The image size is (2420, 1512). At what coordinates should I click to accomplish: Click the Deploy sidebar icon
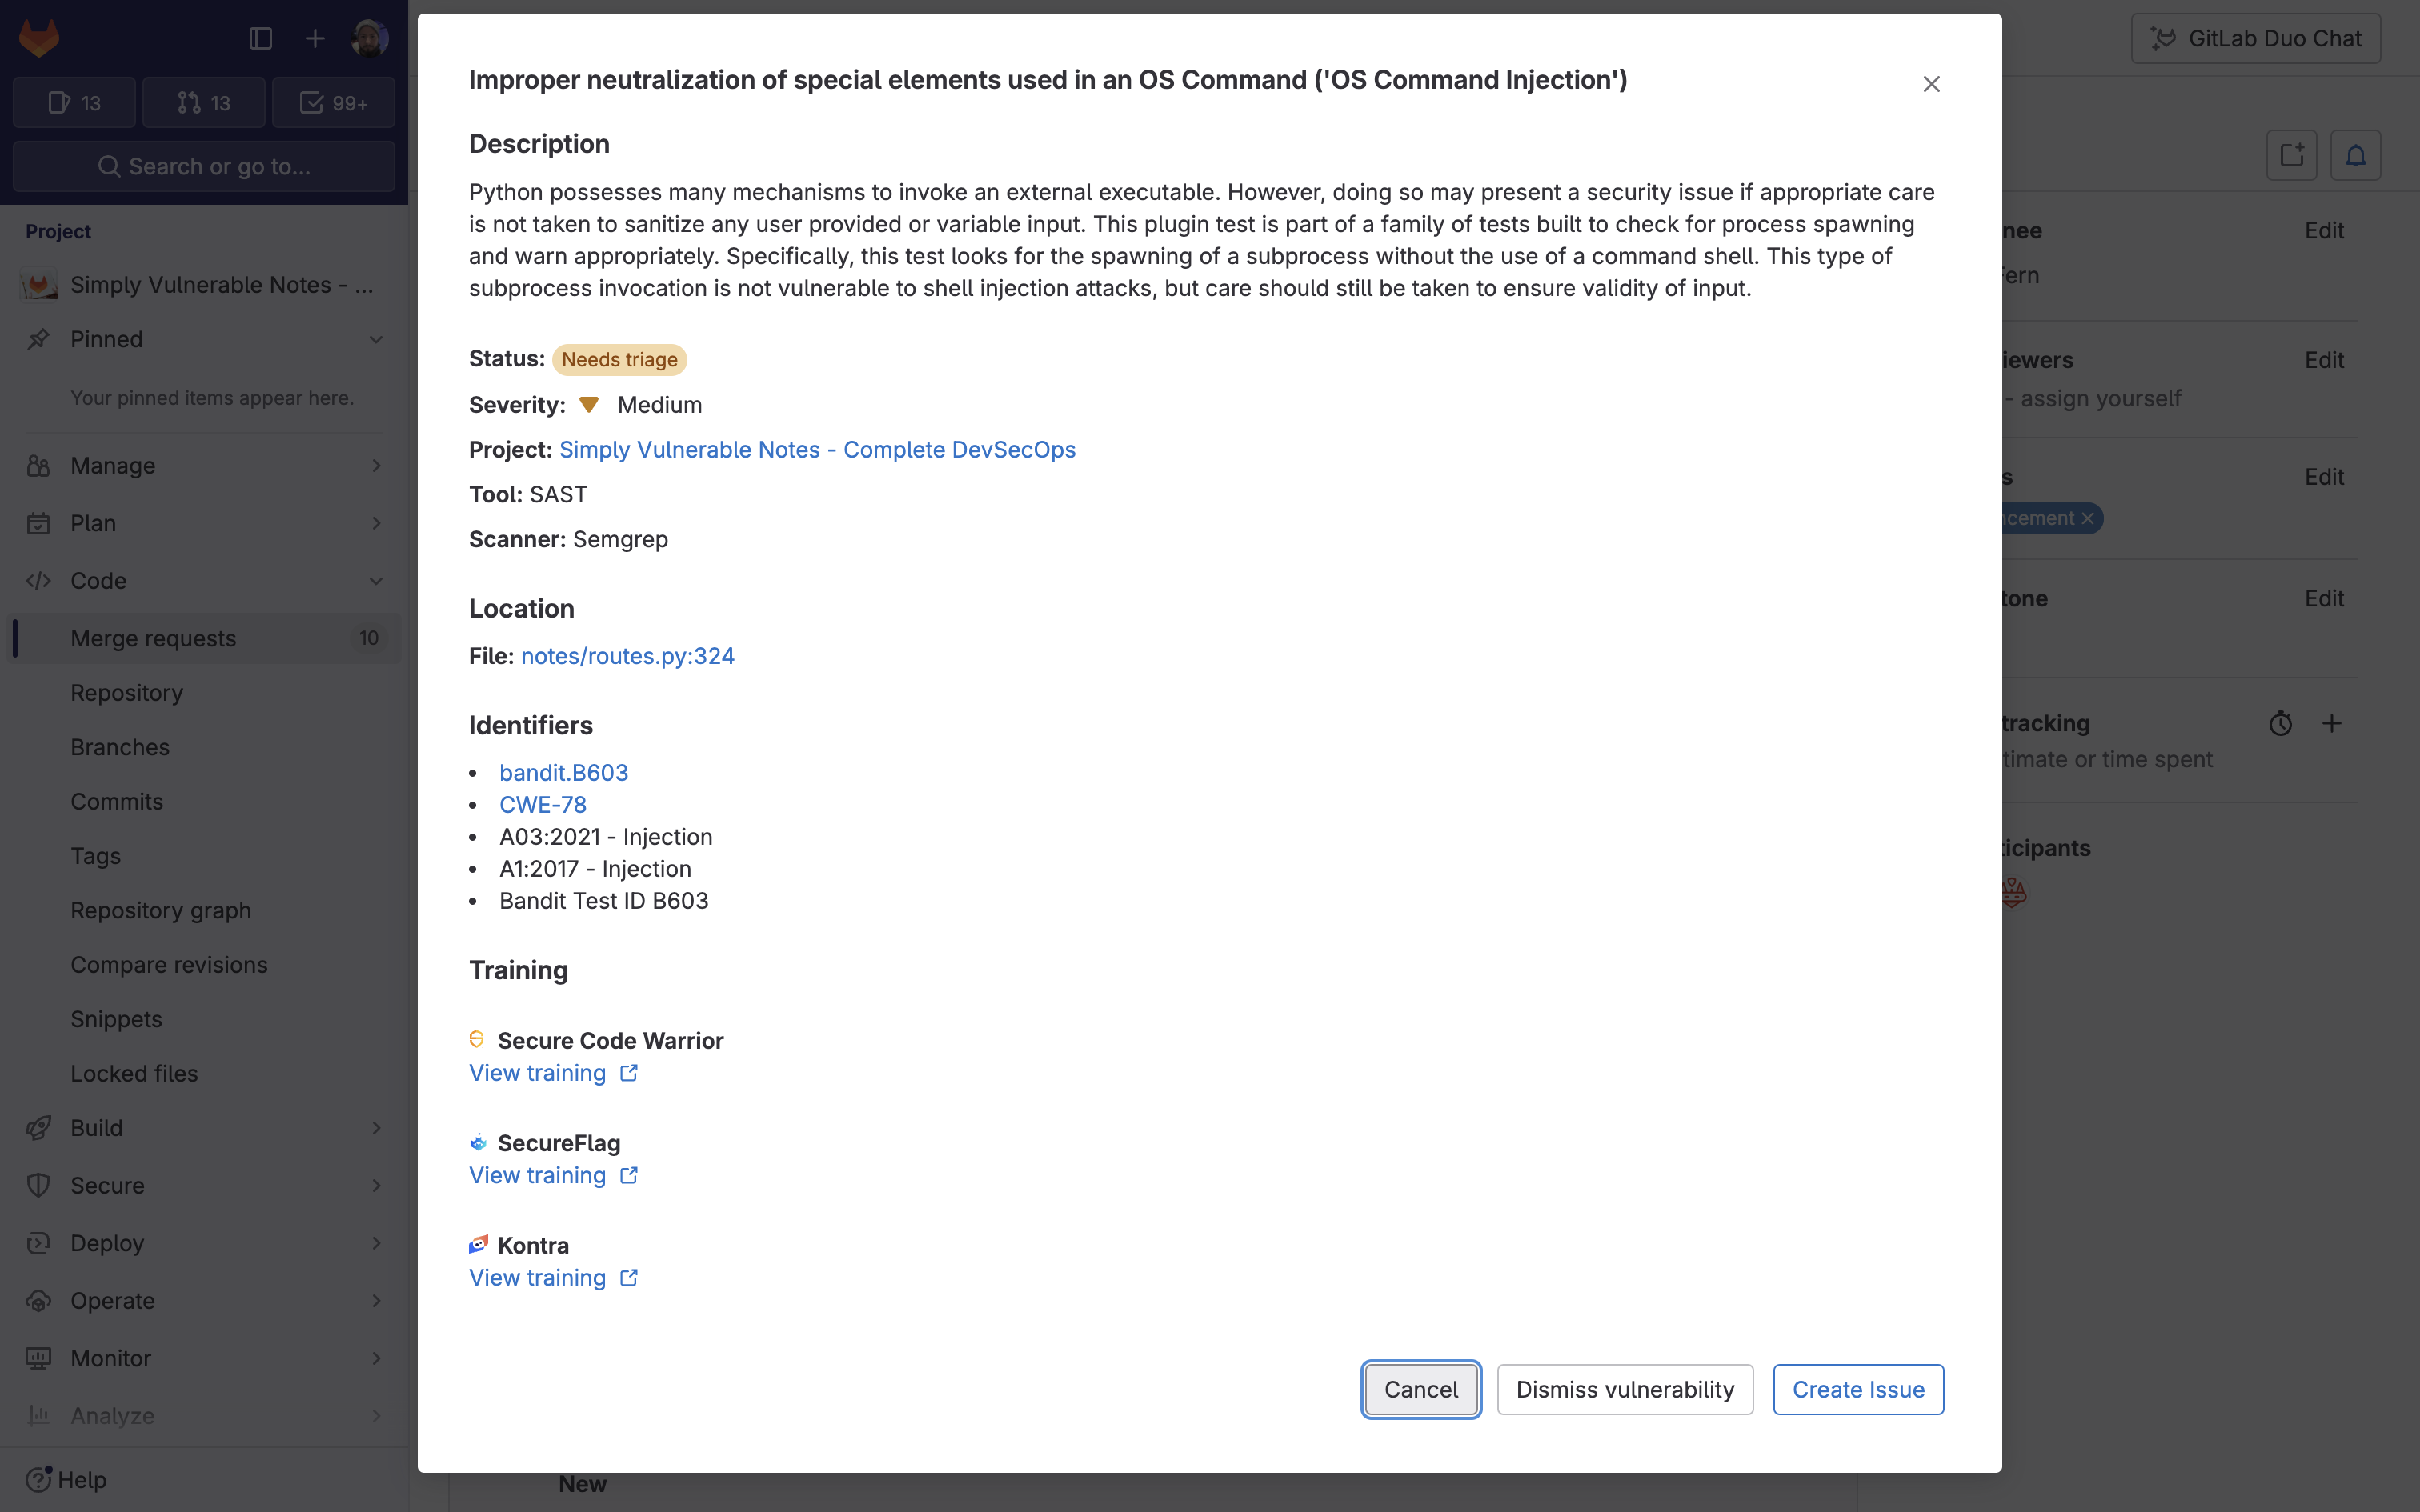pyautogui.click(x=38, y=1242)
